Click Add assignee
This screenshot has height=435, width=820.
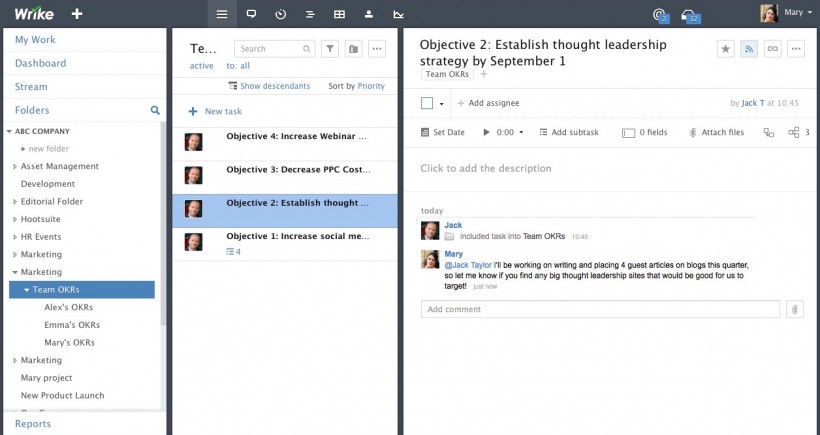pyautogui.click(x=488, y=103)
